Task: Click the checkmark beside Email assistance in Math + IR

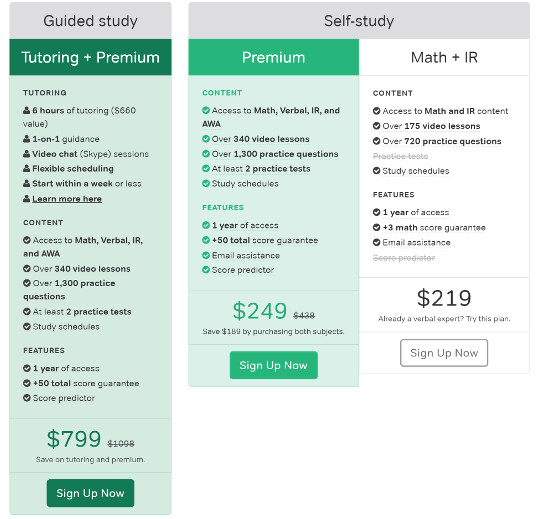Action: point(376,242)
